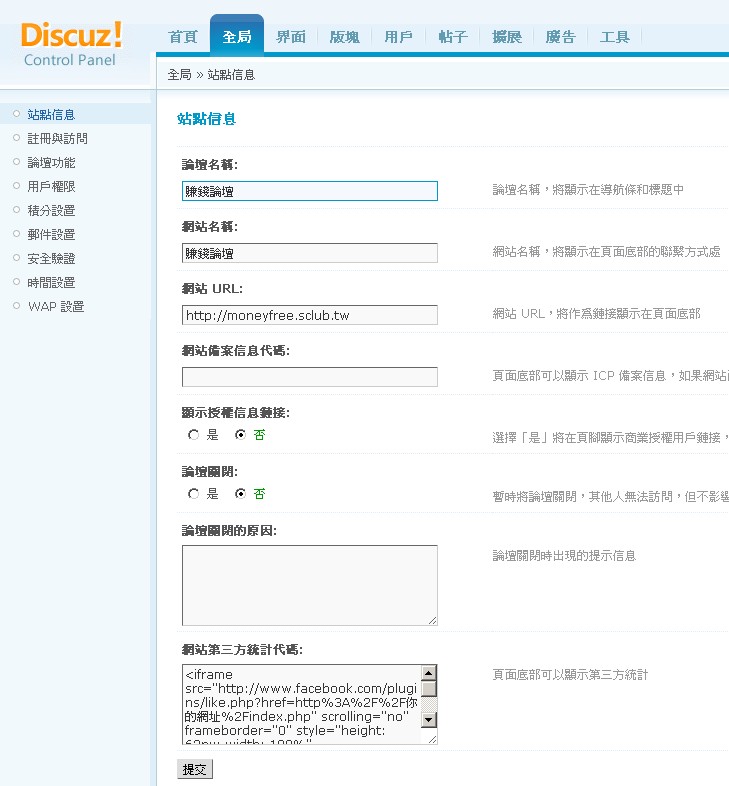Select 註冊與訪問 in the sidebar
Image resolution: width=729 pixels, height=786 pixels.
57,139
